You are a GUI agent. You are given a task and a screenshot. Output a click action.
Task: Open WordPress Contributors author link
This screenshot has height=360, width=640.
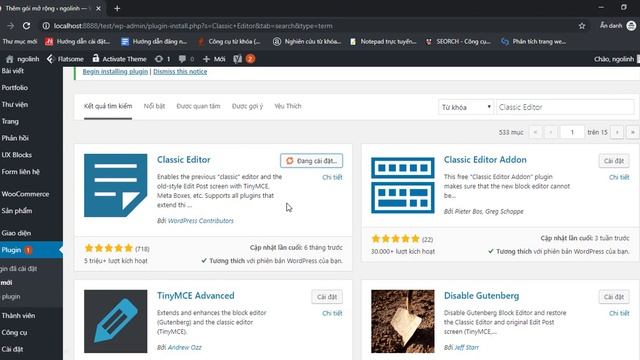pyautogui.click(x=201, y=221)
